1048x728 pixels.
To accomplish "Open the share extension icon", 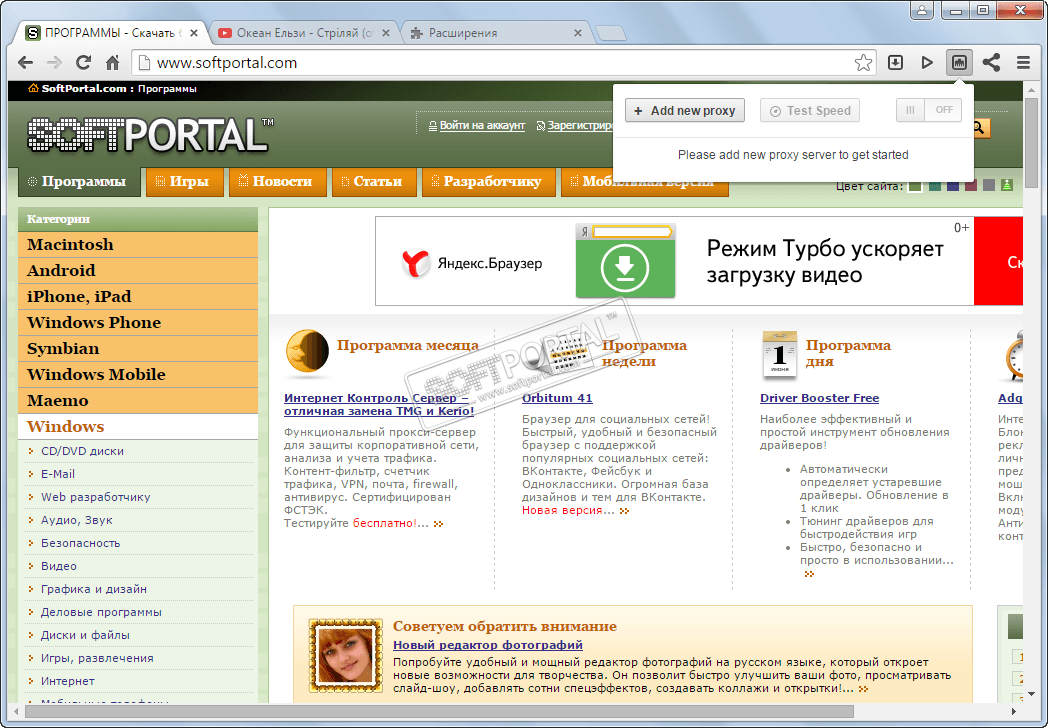I will [x=991, y=63].
